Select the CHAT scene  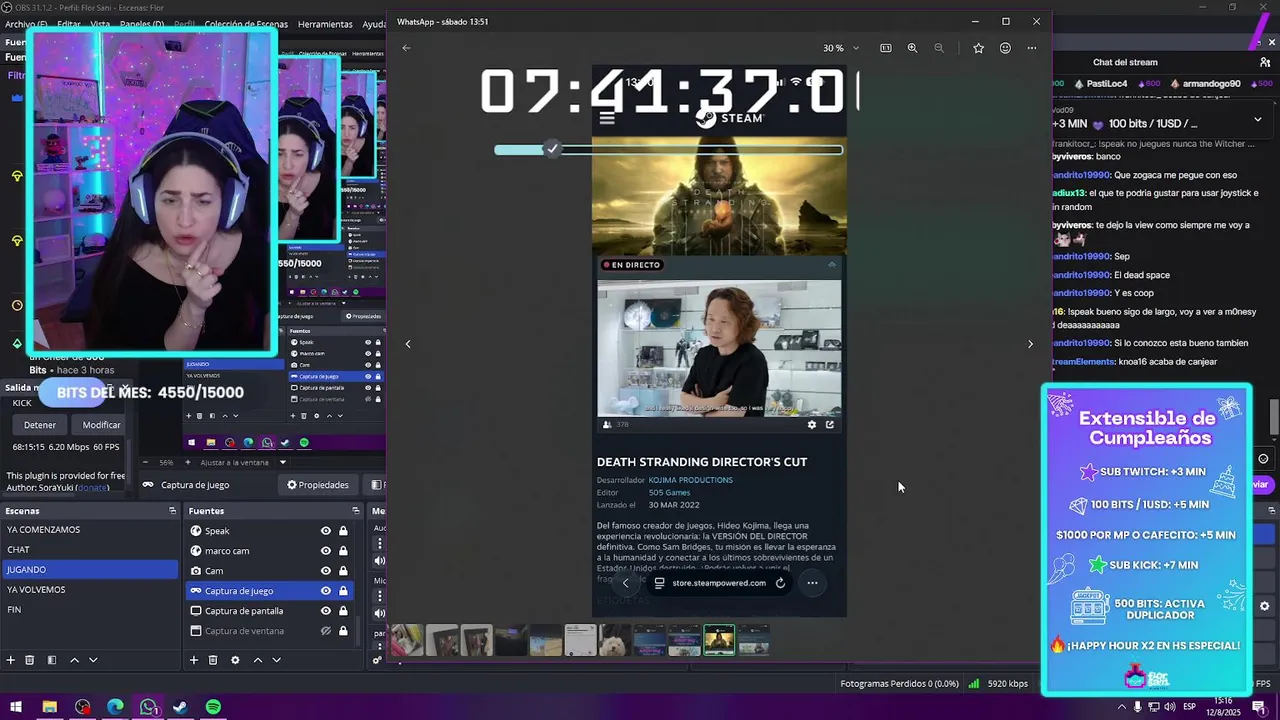pyautogui.click(x=90, y=550)
